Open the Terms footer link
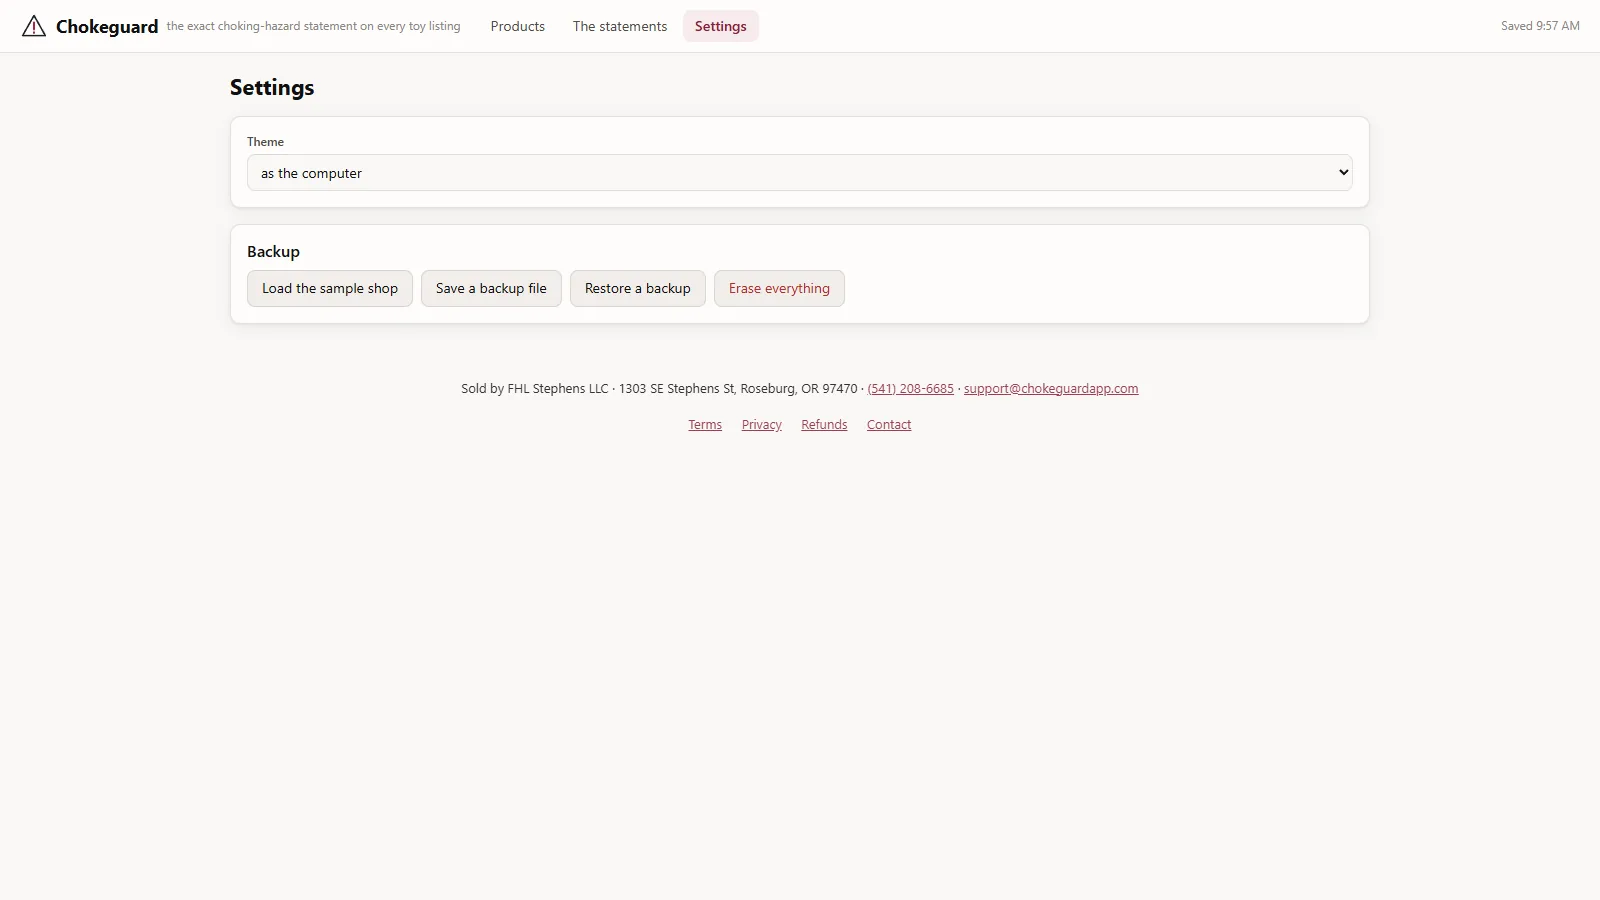This screenshot has height=900, width=1600. 705,425
